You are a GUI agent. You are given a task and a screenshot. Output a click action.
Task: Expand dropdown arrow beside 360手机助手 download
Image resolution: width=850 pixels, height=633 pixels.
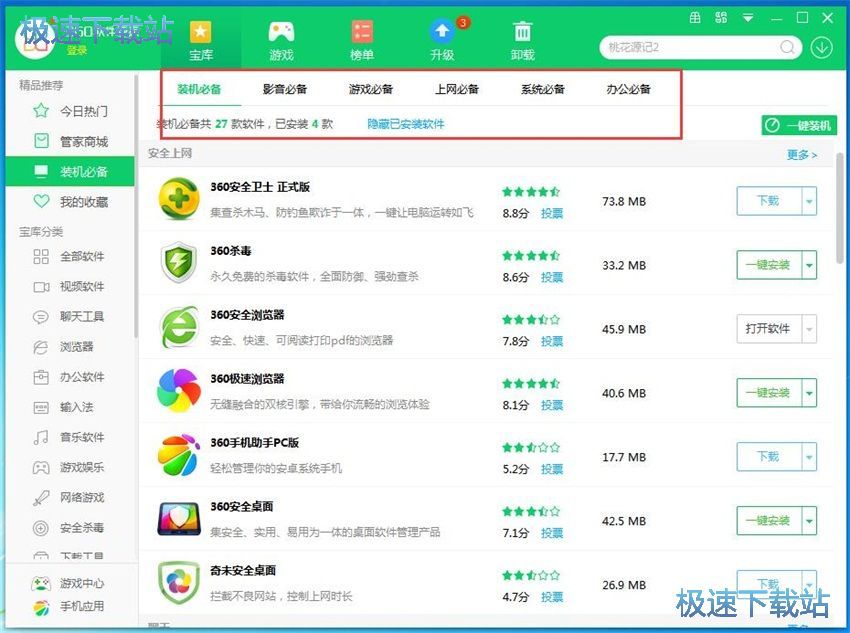[x=809, y=457]
